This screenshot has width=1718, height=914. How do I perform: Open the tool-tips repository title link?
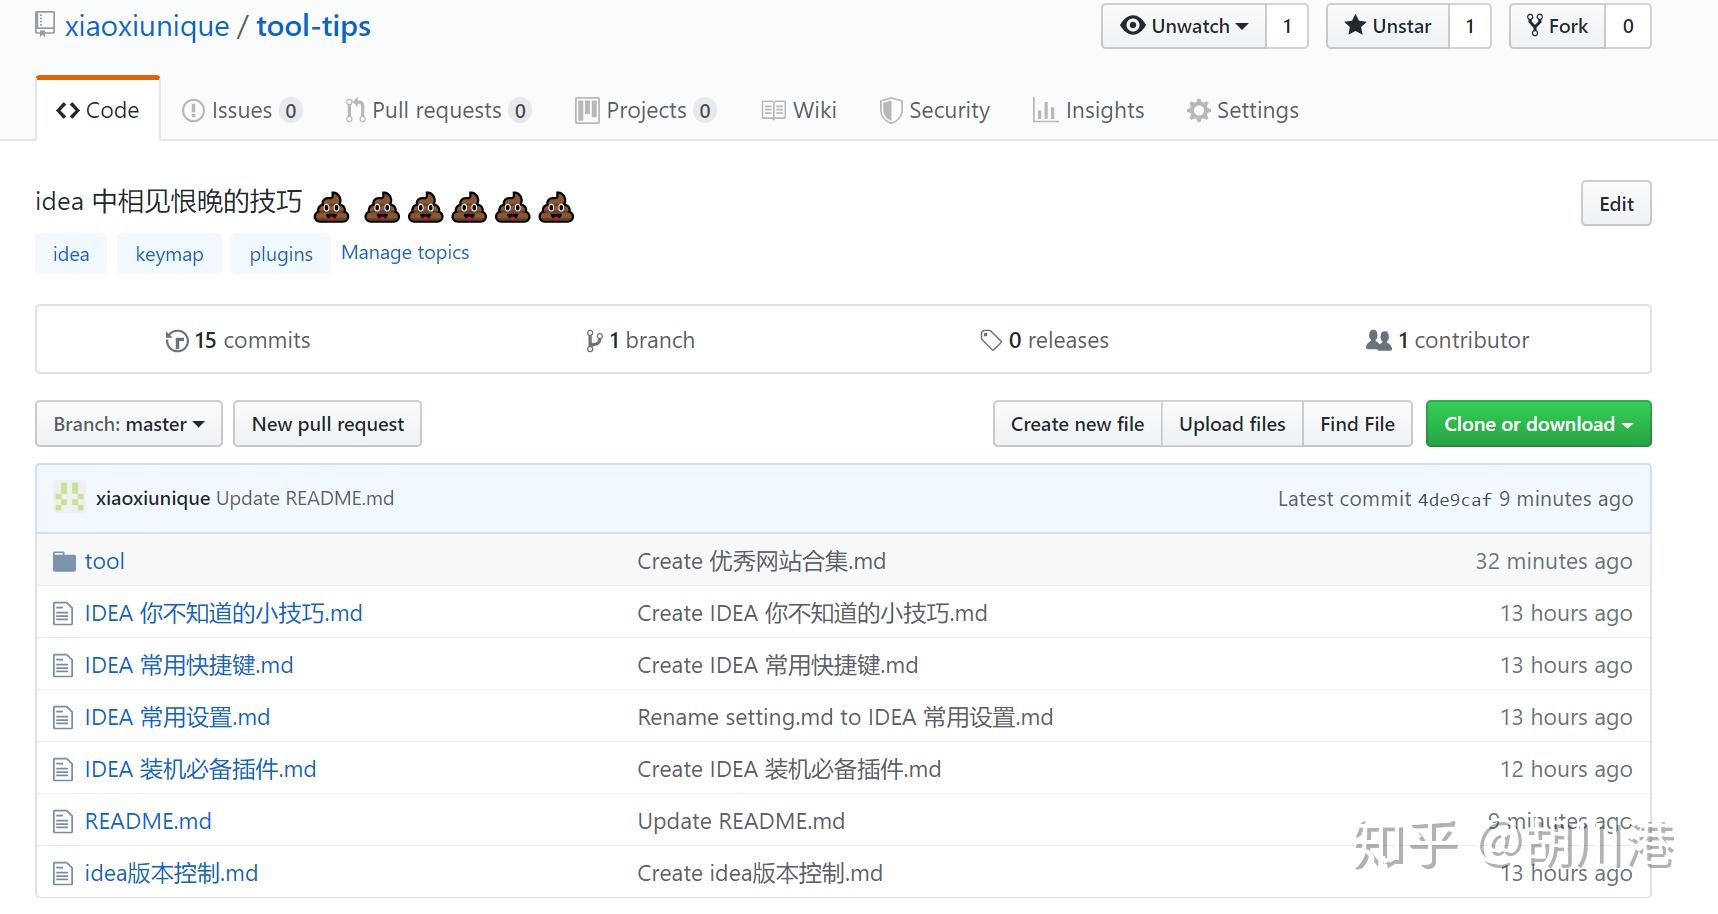coord(313,26)
